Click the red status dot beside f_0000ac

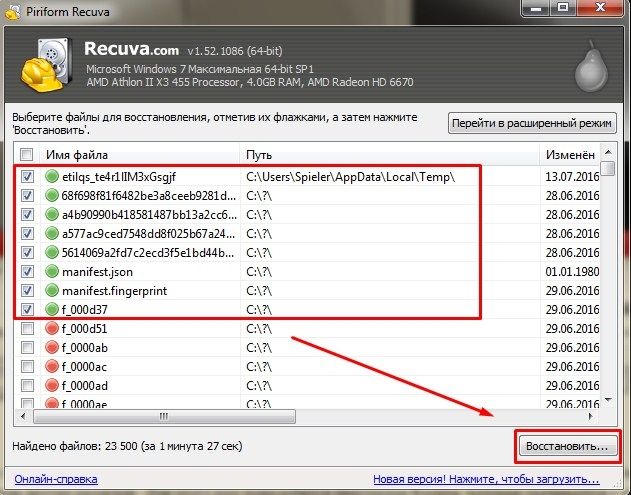(52, 367)
